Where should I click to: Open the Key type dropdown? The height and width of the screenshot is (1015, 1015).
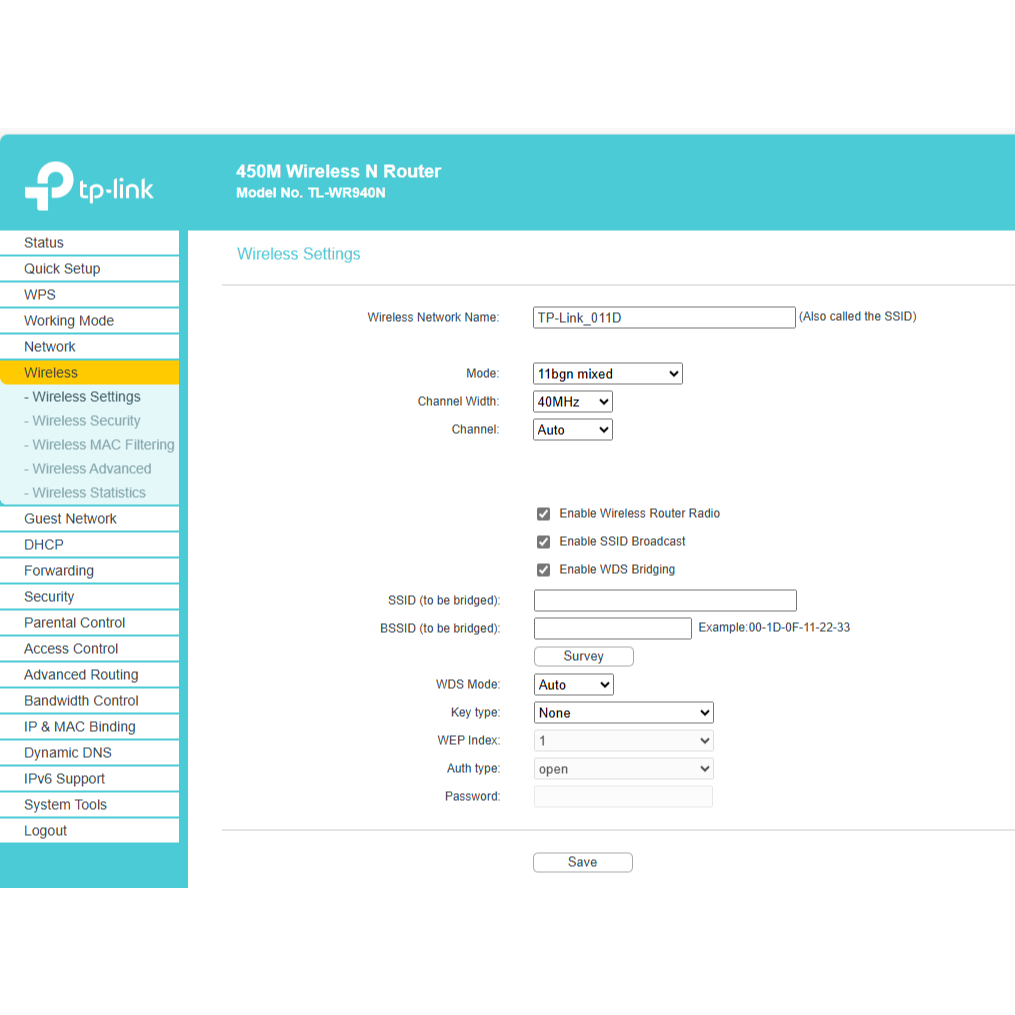click(x=623, y=713)
